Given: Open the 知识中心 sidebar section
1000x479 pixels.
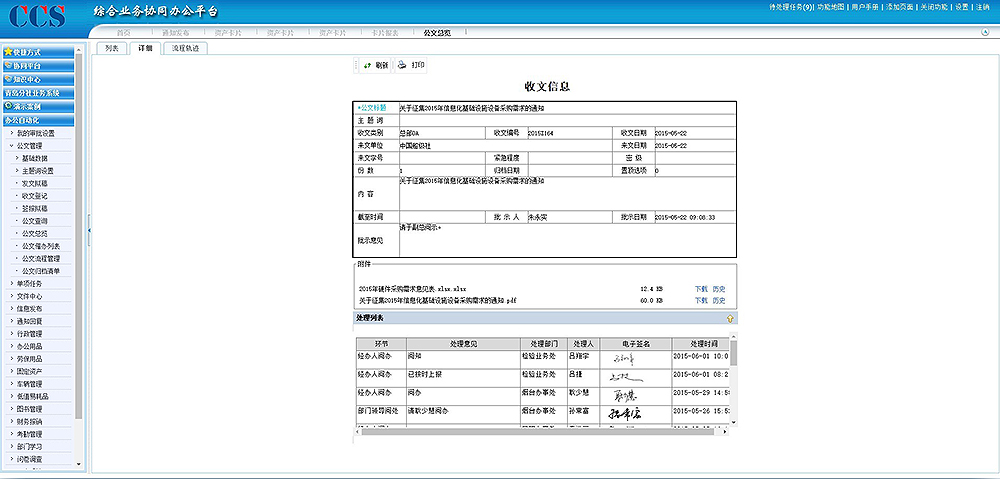Looking at the screenshot, I should tap(38, 80).
